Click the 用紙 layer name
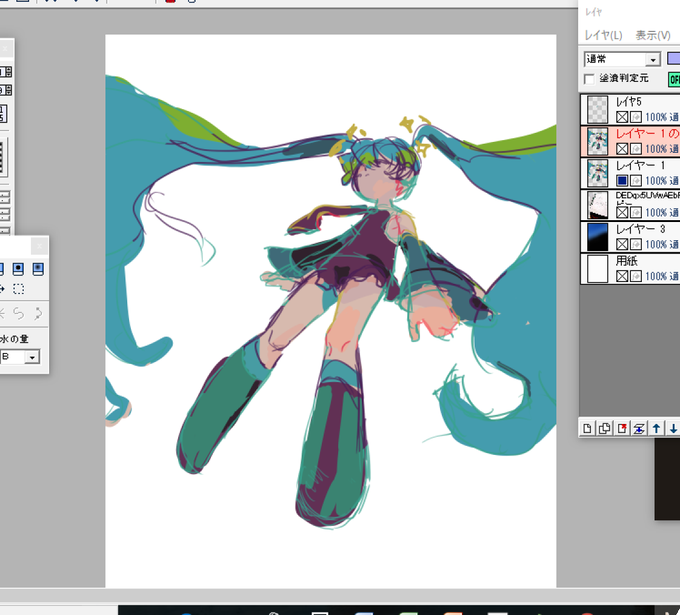This screenshot has width=680, height=615. [627, 261]
